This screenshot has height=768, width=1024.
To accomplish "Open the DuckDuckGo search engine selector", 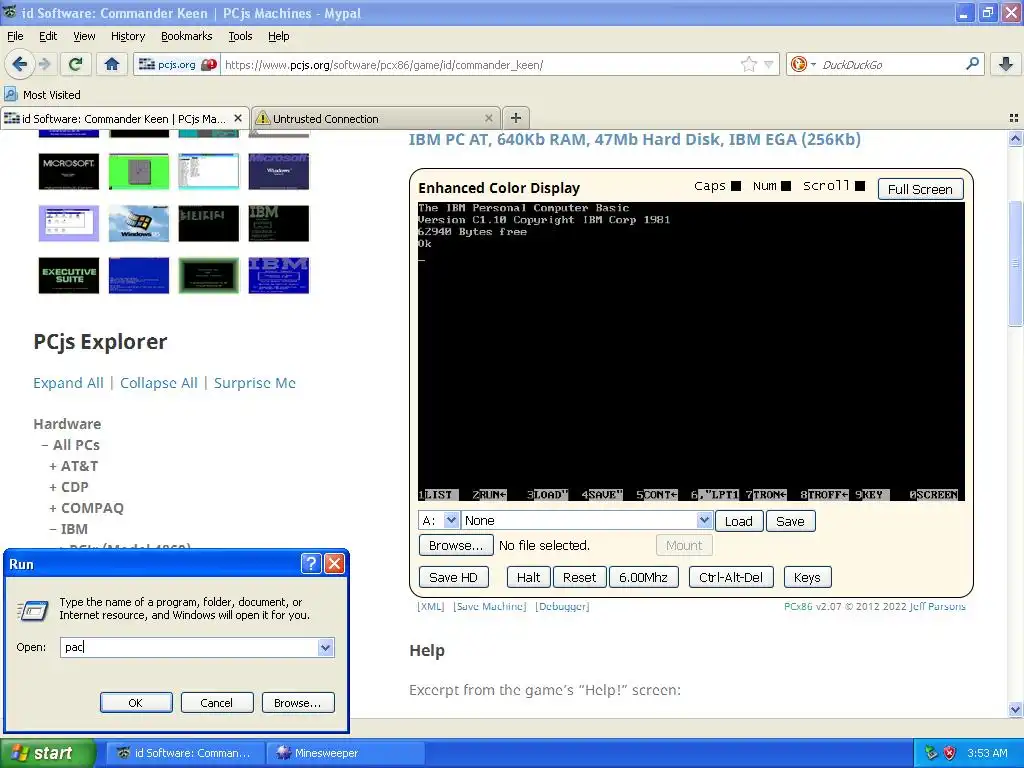I will point(803,64).
